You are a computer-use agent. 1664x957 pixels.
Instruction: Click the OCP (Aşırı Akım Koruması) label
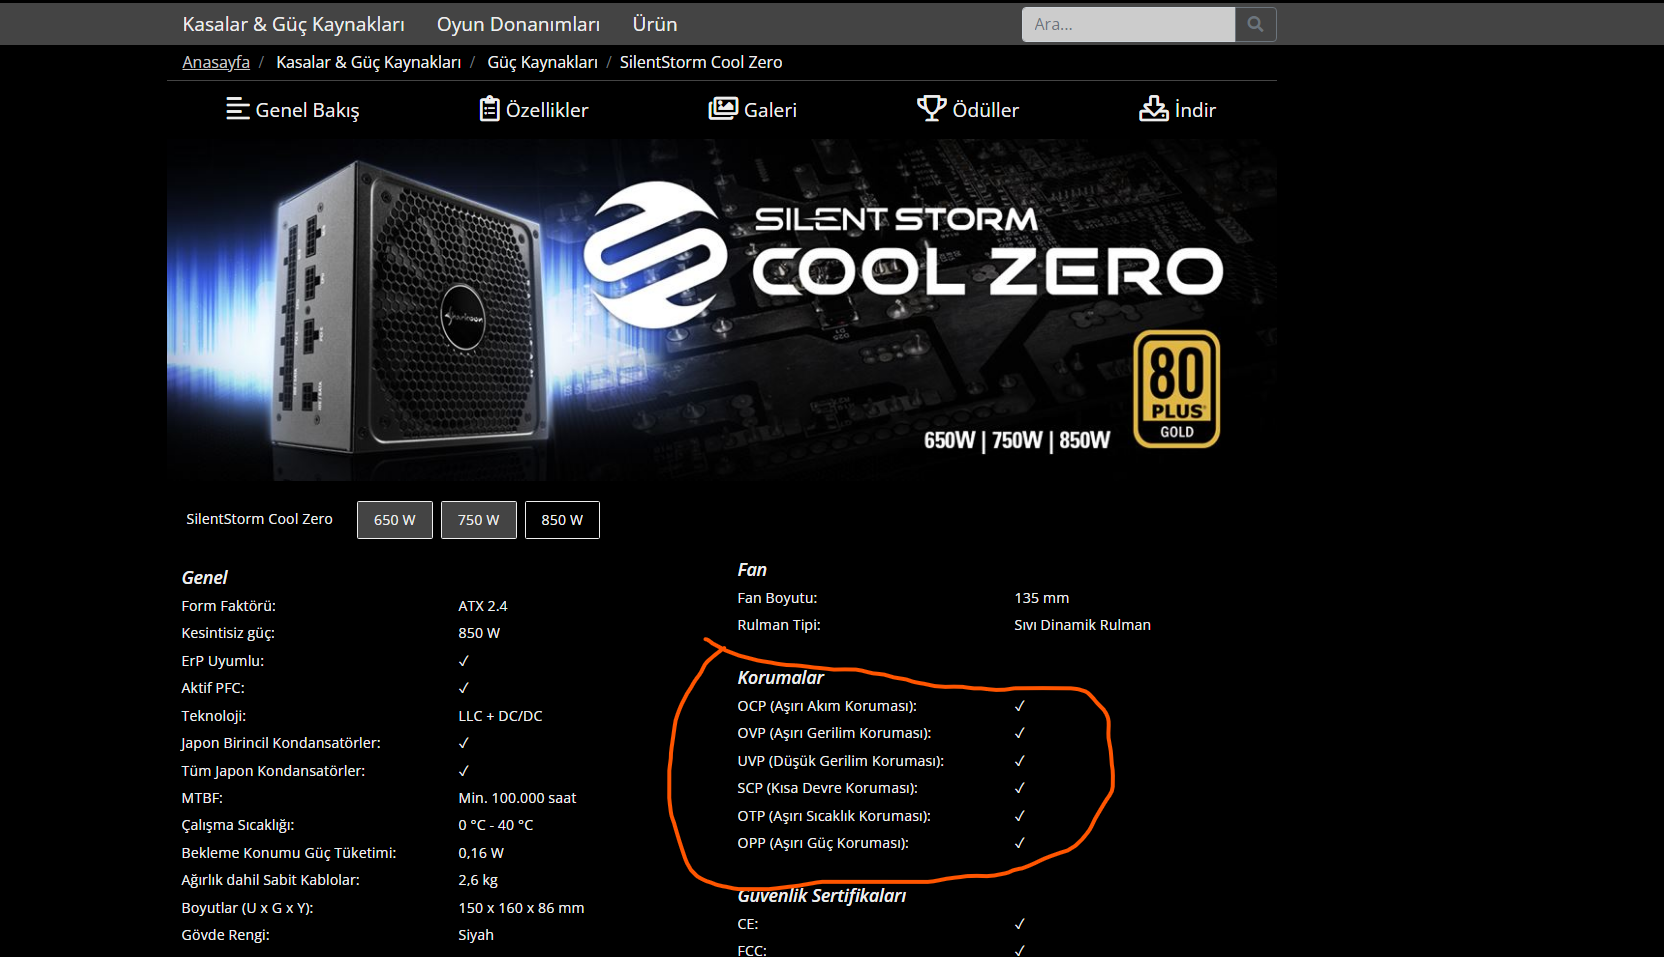click(827, 706)
